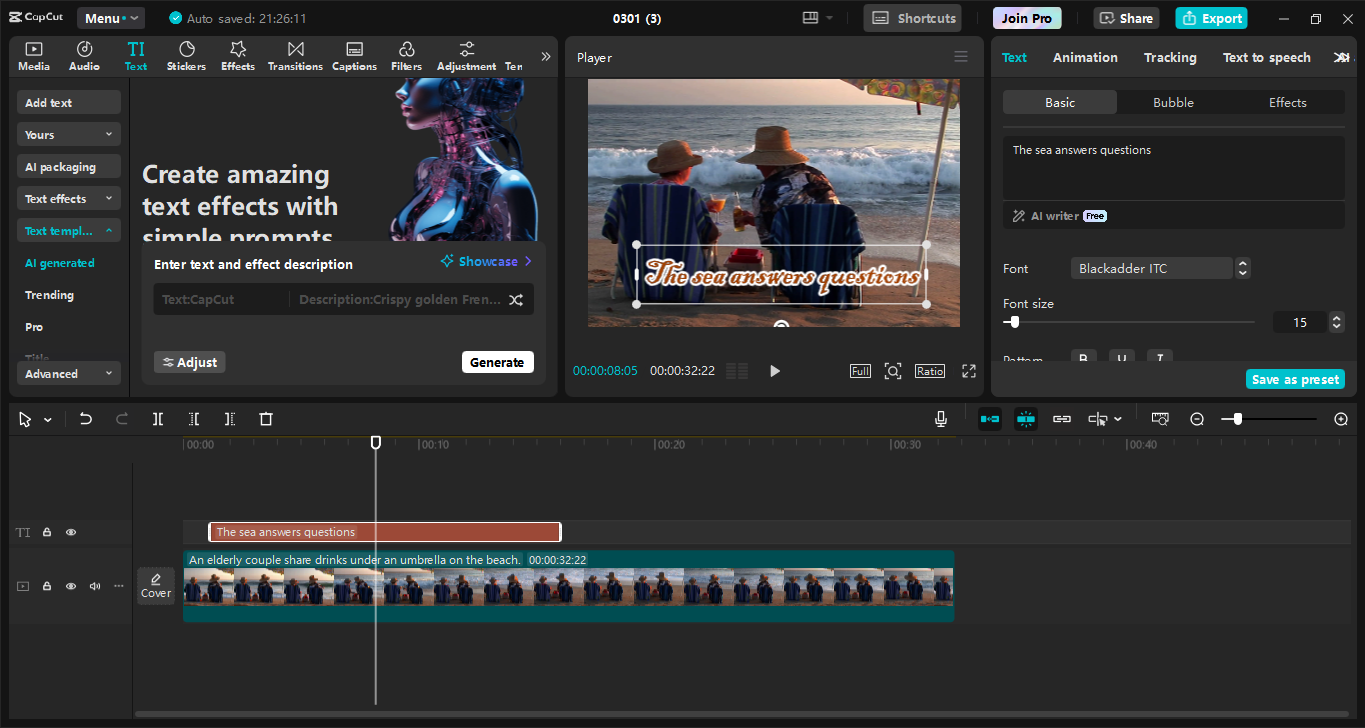Click the Generate button
Screen dimensions: 1365x728
(x=497, y=362)
